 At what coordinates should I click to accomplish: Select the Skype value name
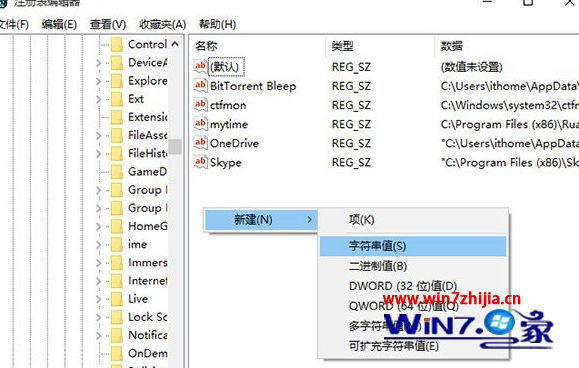tap(226, 162)
